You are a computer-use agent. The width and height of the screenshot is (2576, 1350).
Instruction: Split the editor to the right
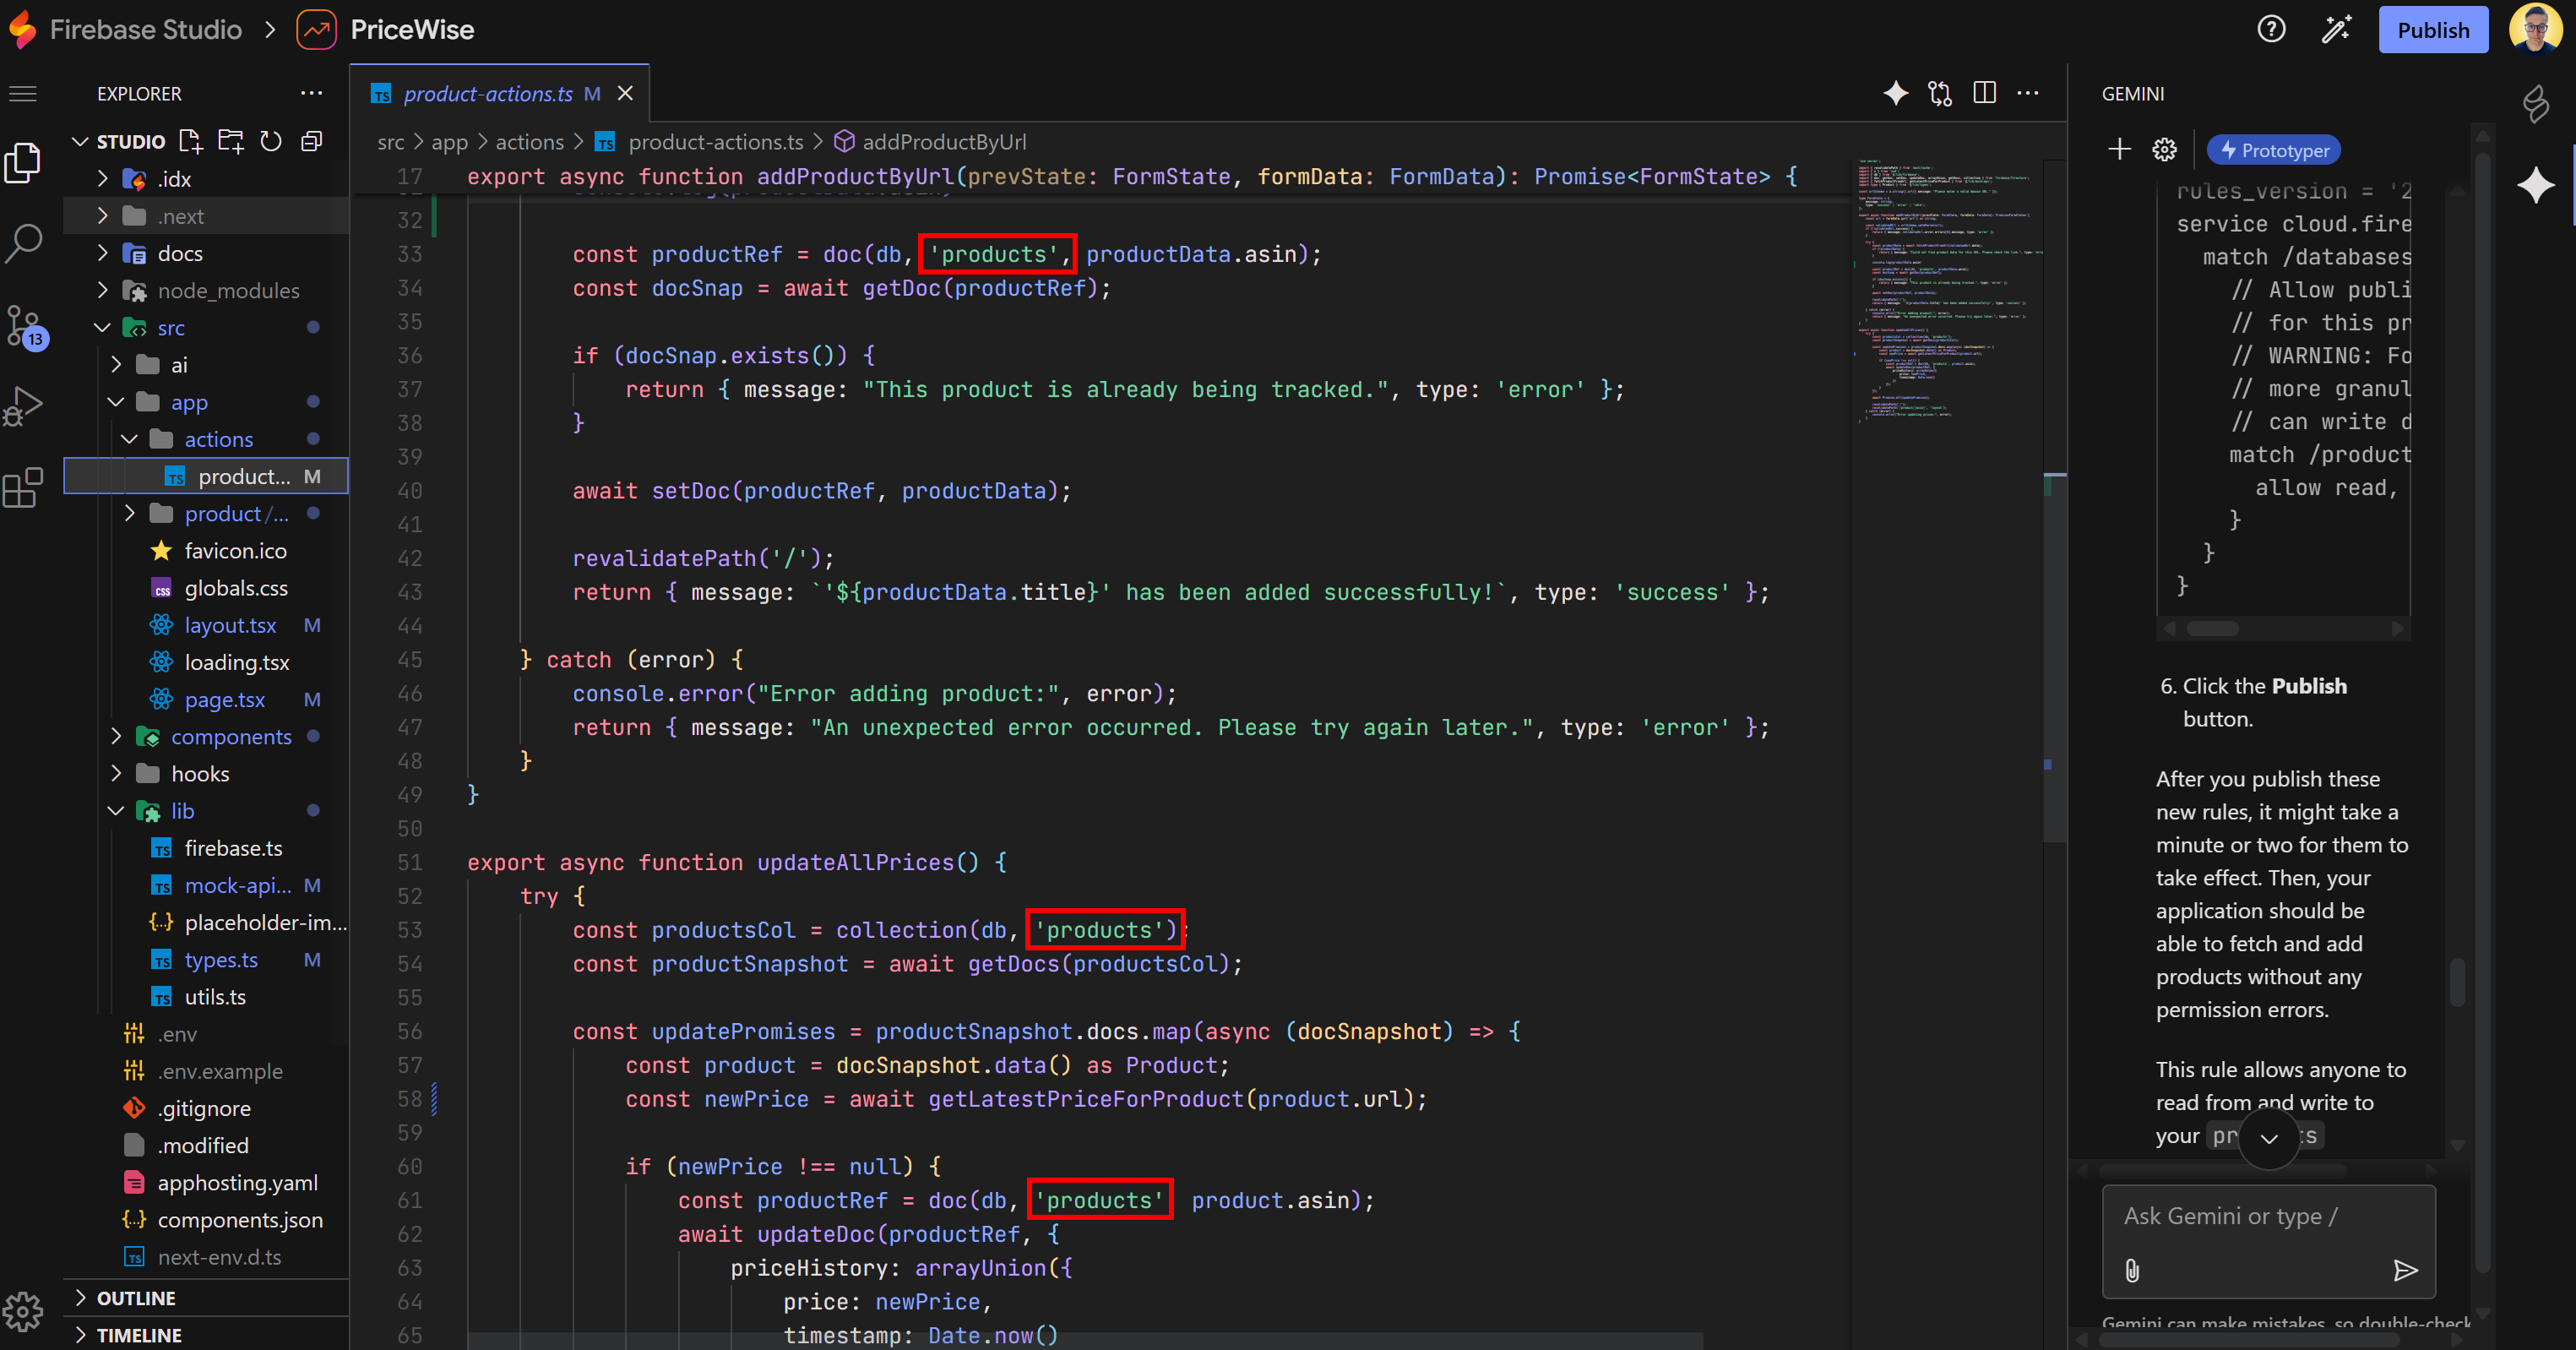coord(1984,93)
